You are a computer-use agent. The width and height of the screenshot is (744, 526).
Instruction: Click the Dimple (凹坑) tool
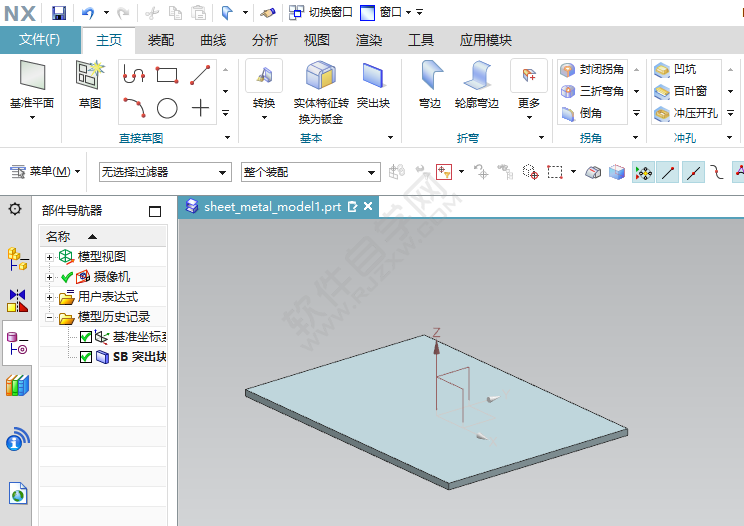[x=675, y=69]
